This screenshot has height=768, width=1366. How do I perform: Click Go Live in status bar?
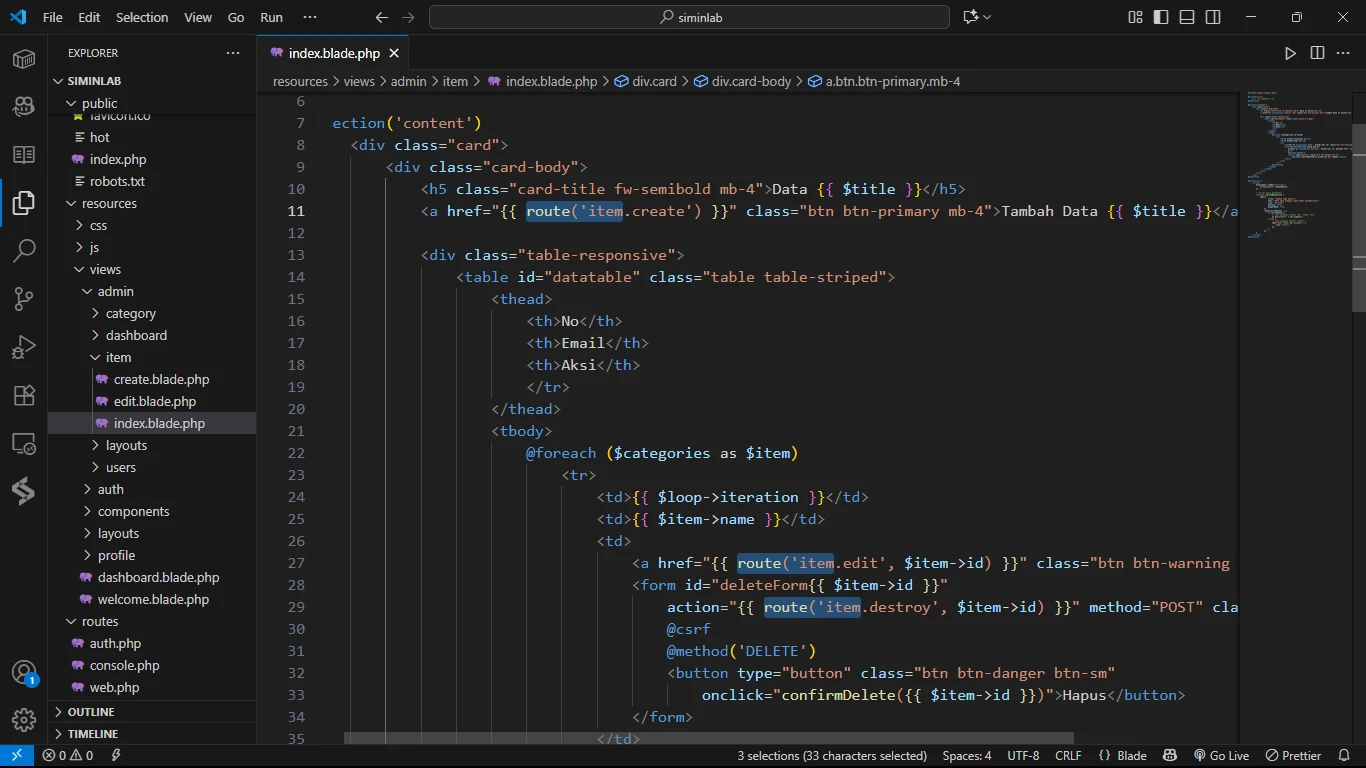pyautogui.click(x=1221, y=756)
